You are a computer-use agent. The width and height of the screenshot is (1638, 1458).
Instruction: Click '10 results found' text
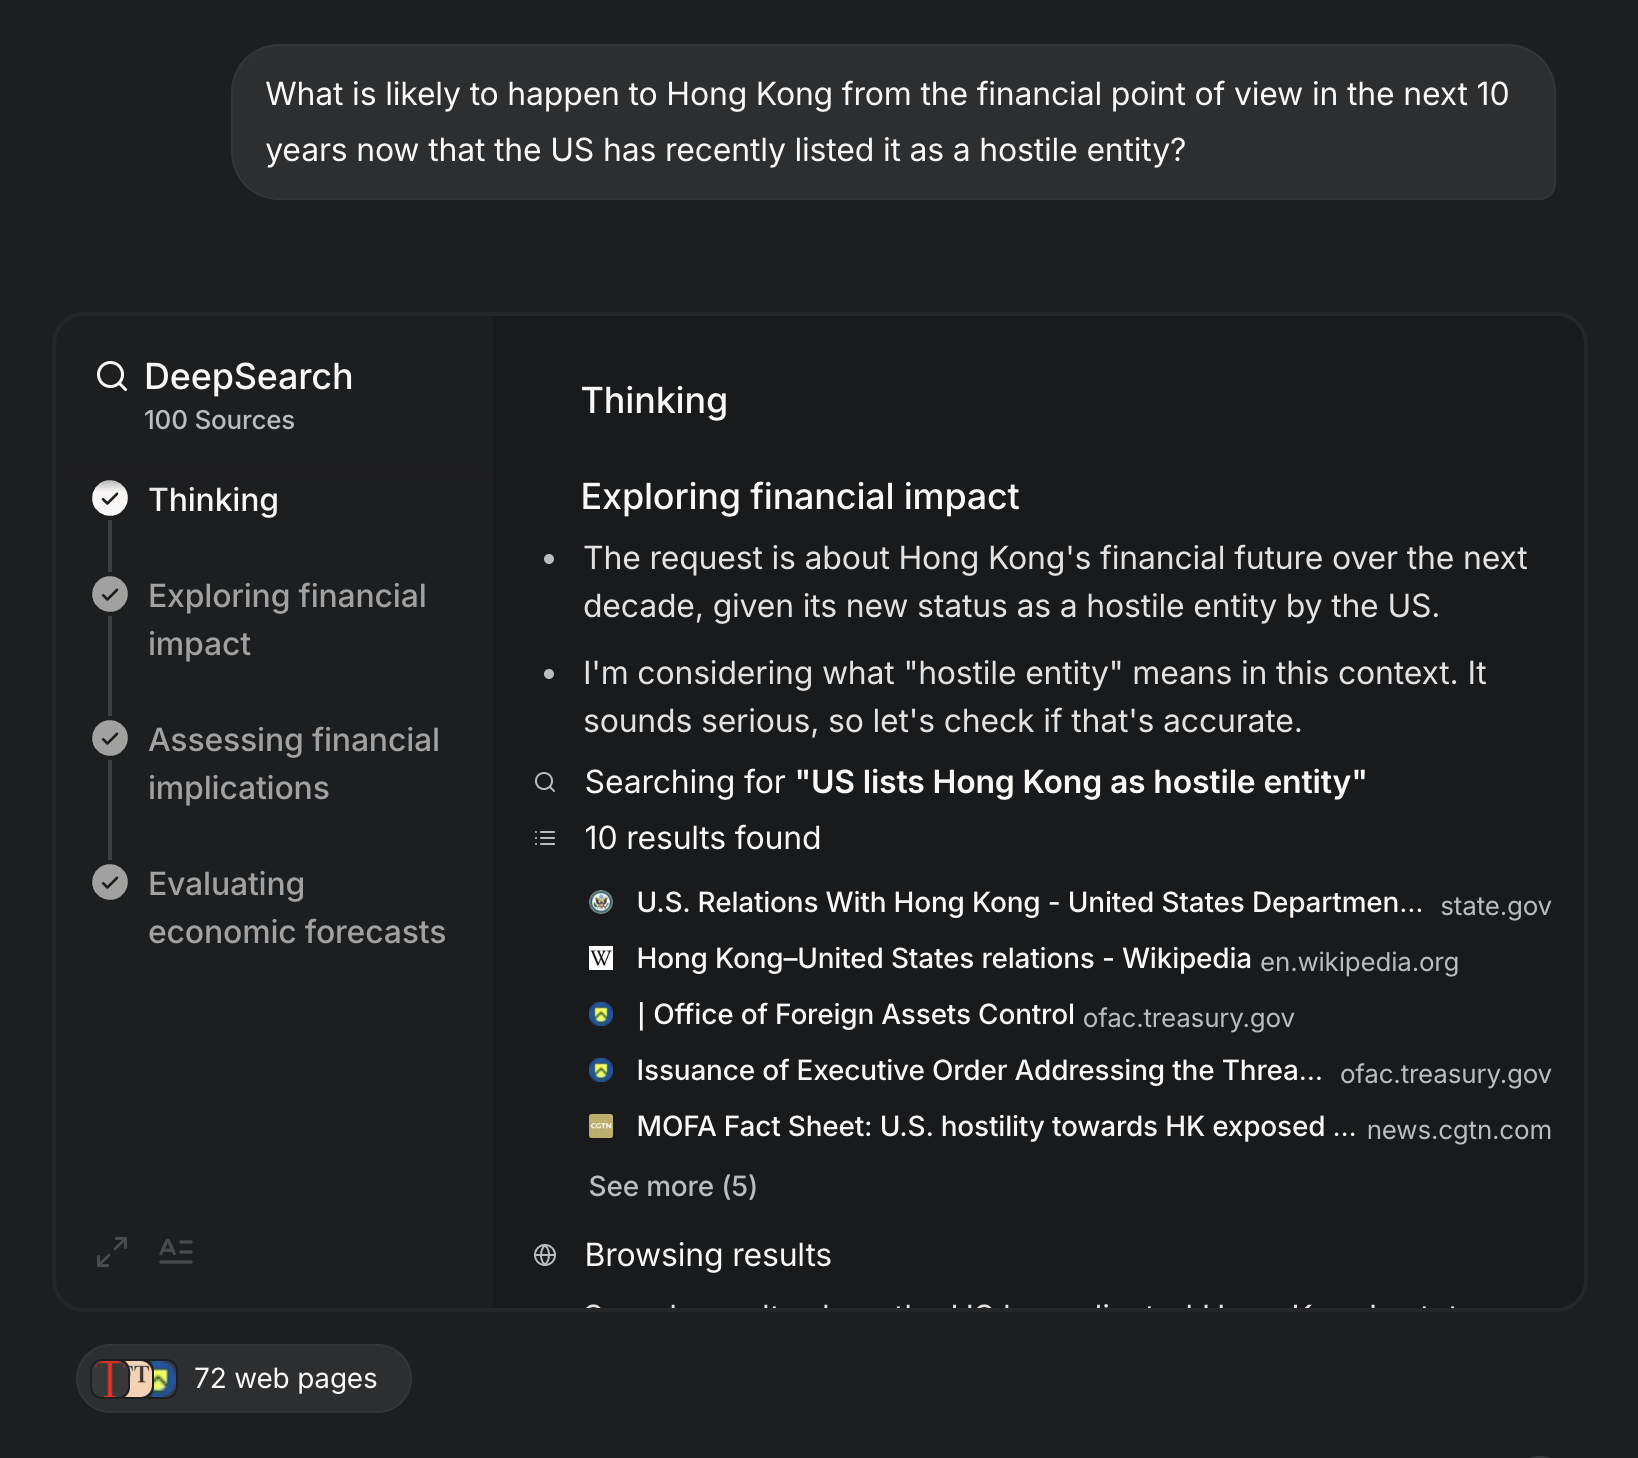click(703, 838)
